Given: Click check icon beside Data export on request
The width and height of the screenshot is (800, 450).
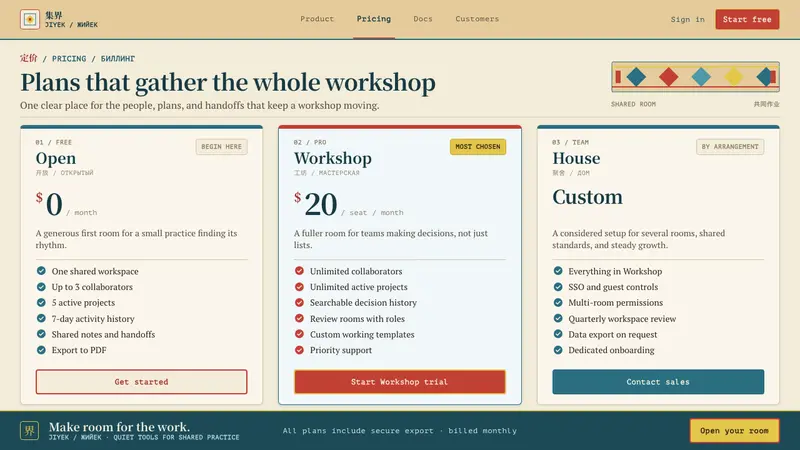Looking at the screenshot, I should (558, 334).
